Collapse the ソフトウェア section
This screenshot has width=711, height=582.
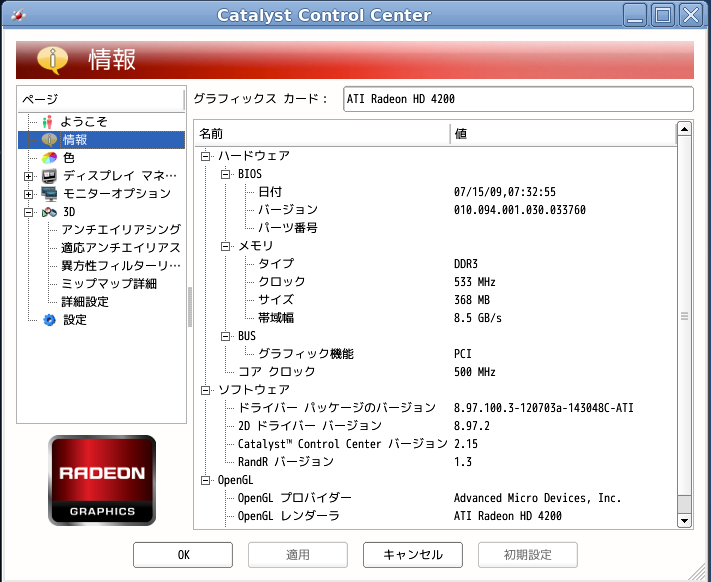[x=206, y=390]
